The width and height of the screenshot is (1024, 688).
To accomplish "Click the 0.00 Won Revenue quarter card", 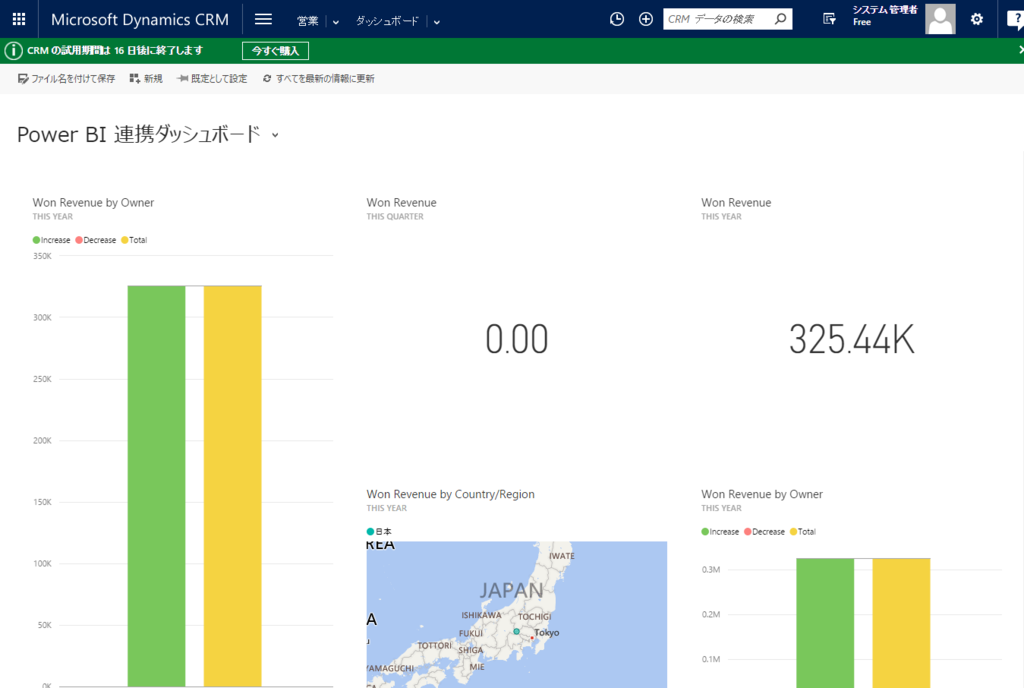I will 517,339.
